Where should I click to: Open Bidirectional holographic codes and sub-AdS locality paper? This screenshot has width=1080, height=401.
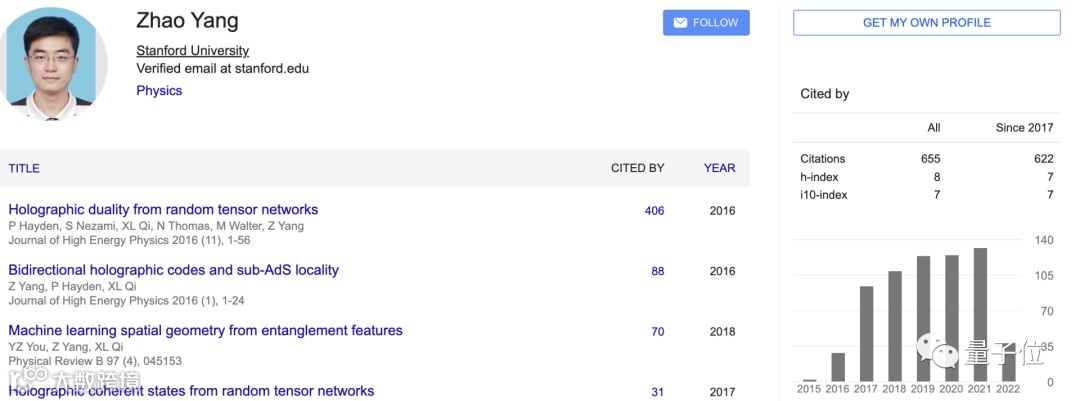[x=173, y=270]
